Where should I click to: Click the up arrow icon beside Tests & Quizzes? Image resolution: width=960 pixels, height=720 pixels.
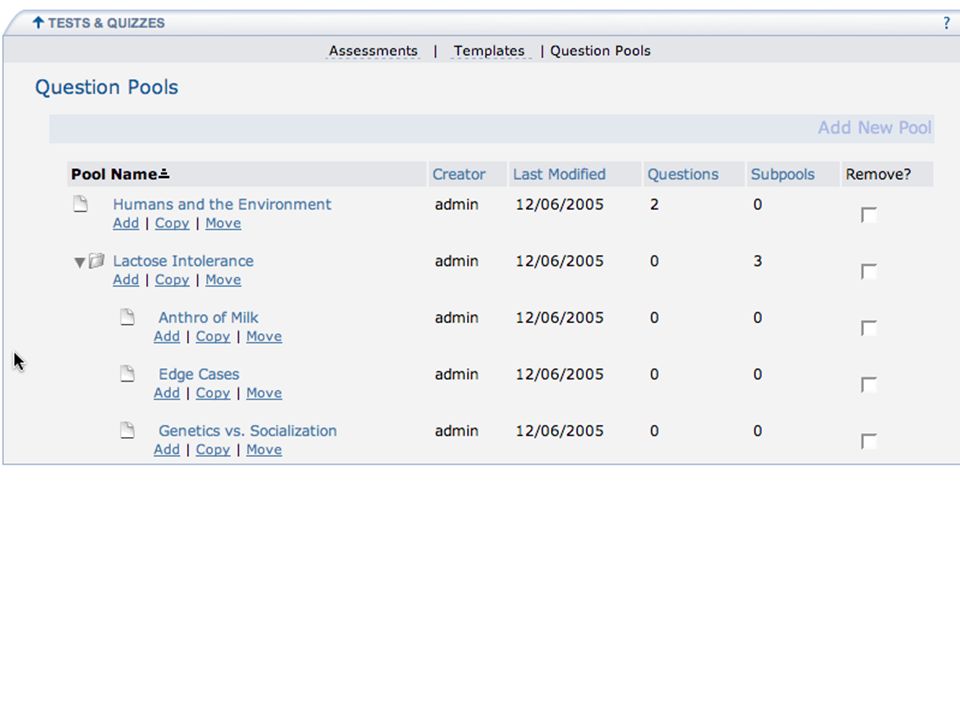pyautogui.click(x=38, y=23)
